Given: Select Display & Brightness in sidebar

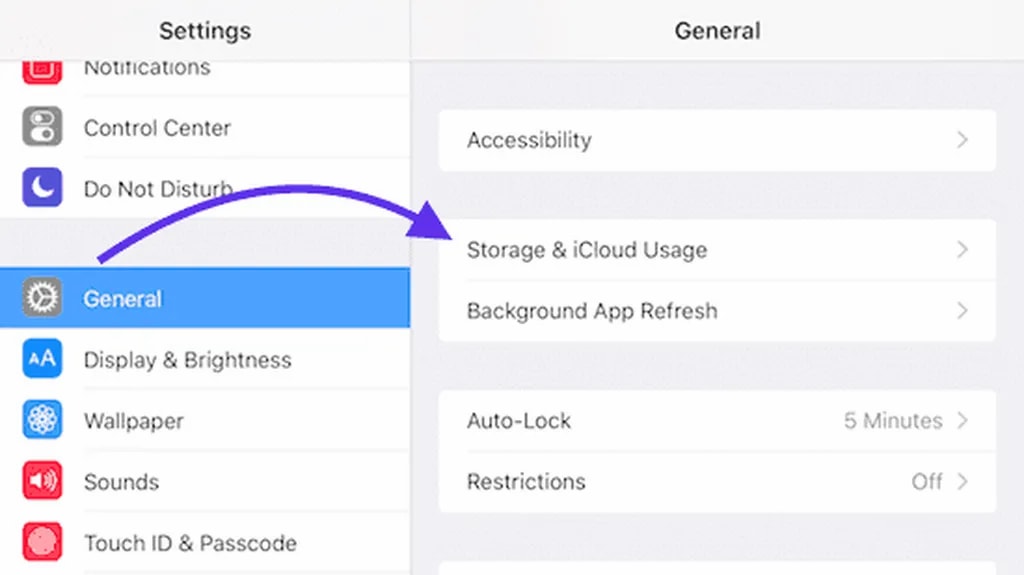Looking at the screenshot, I should coord(187,360).
